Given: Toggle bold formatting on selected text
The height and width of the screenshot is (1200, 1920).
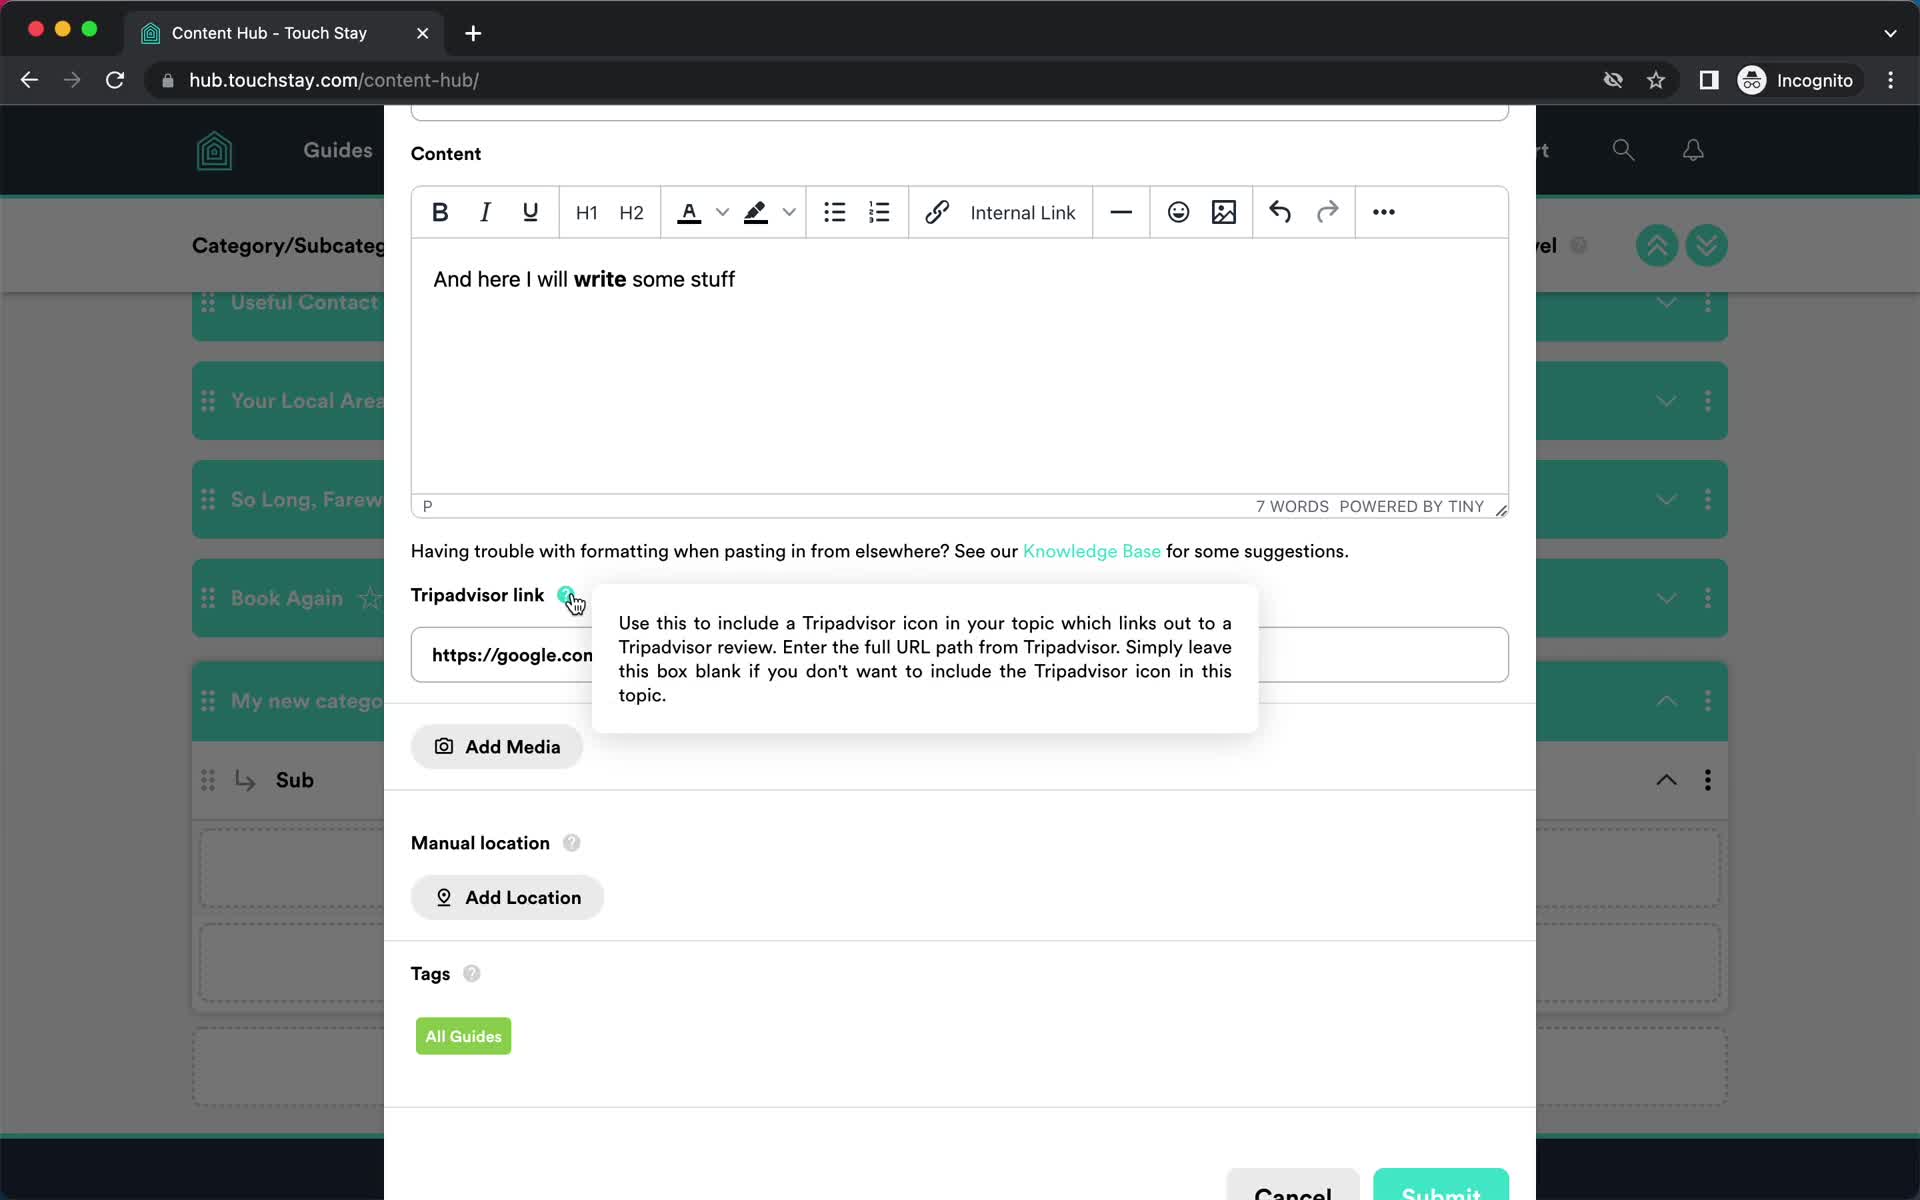Looking at the screenshot, I should (x=441, y=213).
